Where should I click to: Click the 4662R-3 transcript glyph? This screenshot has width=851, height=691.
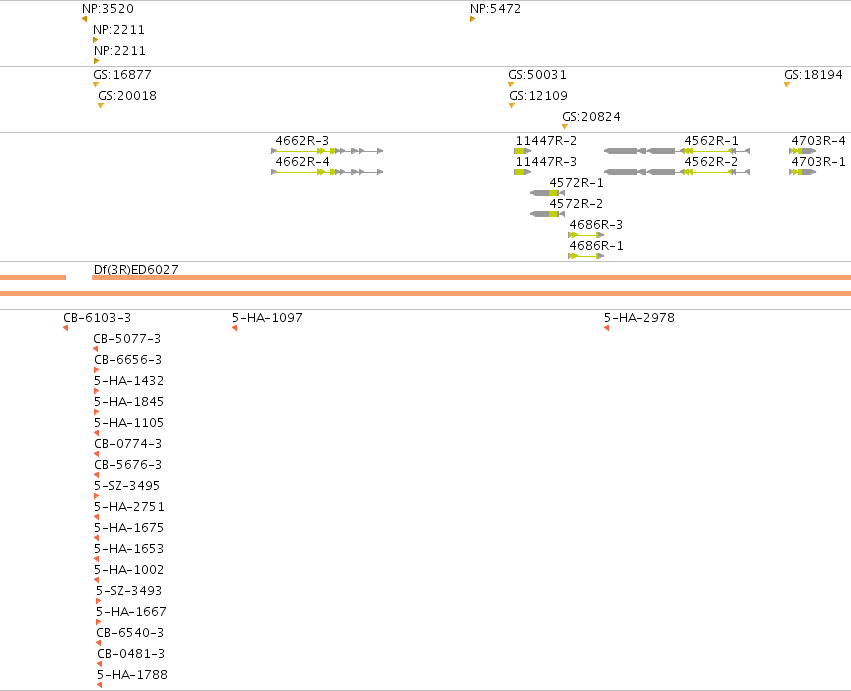tap(327, 151)
